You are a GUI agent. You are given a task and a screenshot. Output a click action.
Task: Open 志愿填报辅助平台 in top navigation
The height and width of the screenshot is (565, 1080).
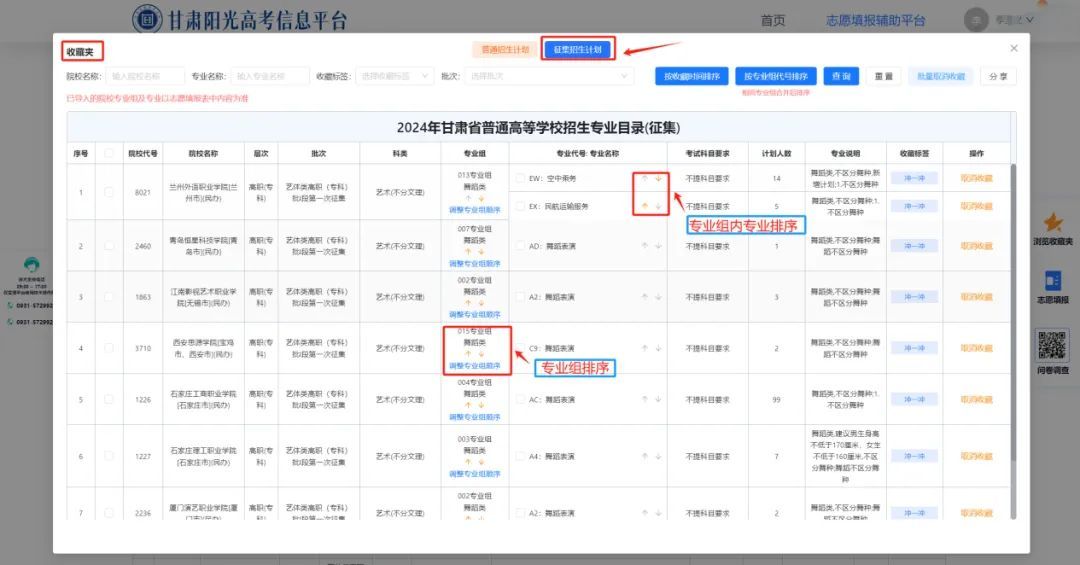tap(875, 21)
